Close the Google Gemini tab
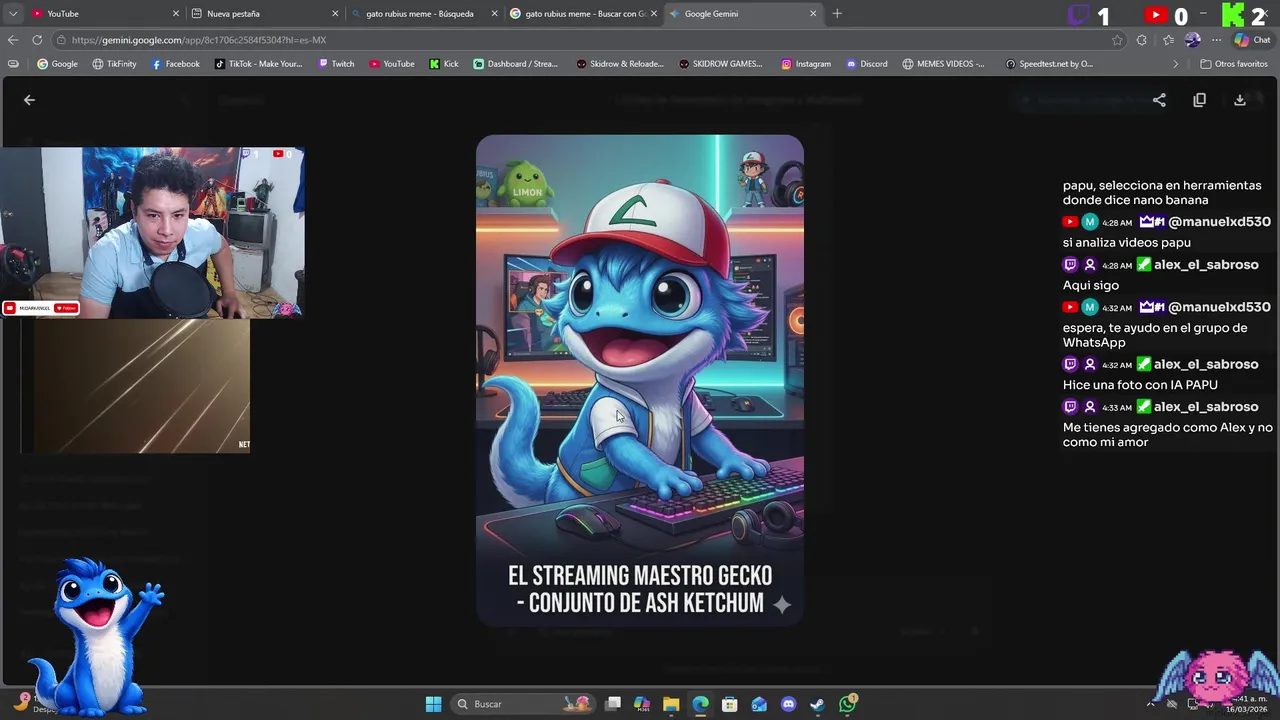 coord(813,13)
